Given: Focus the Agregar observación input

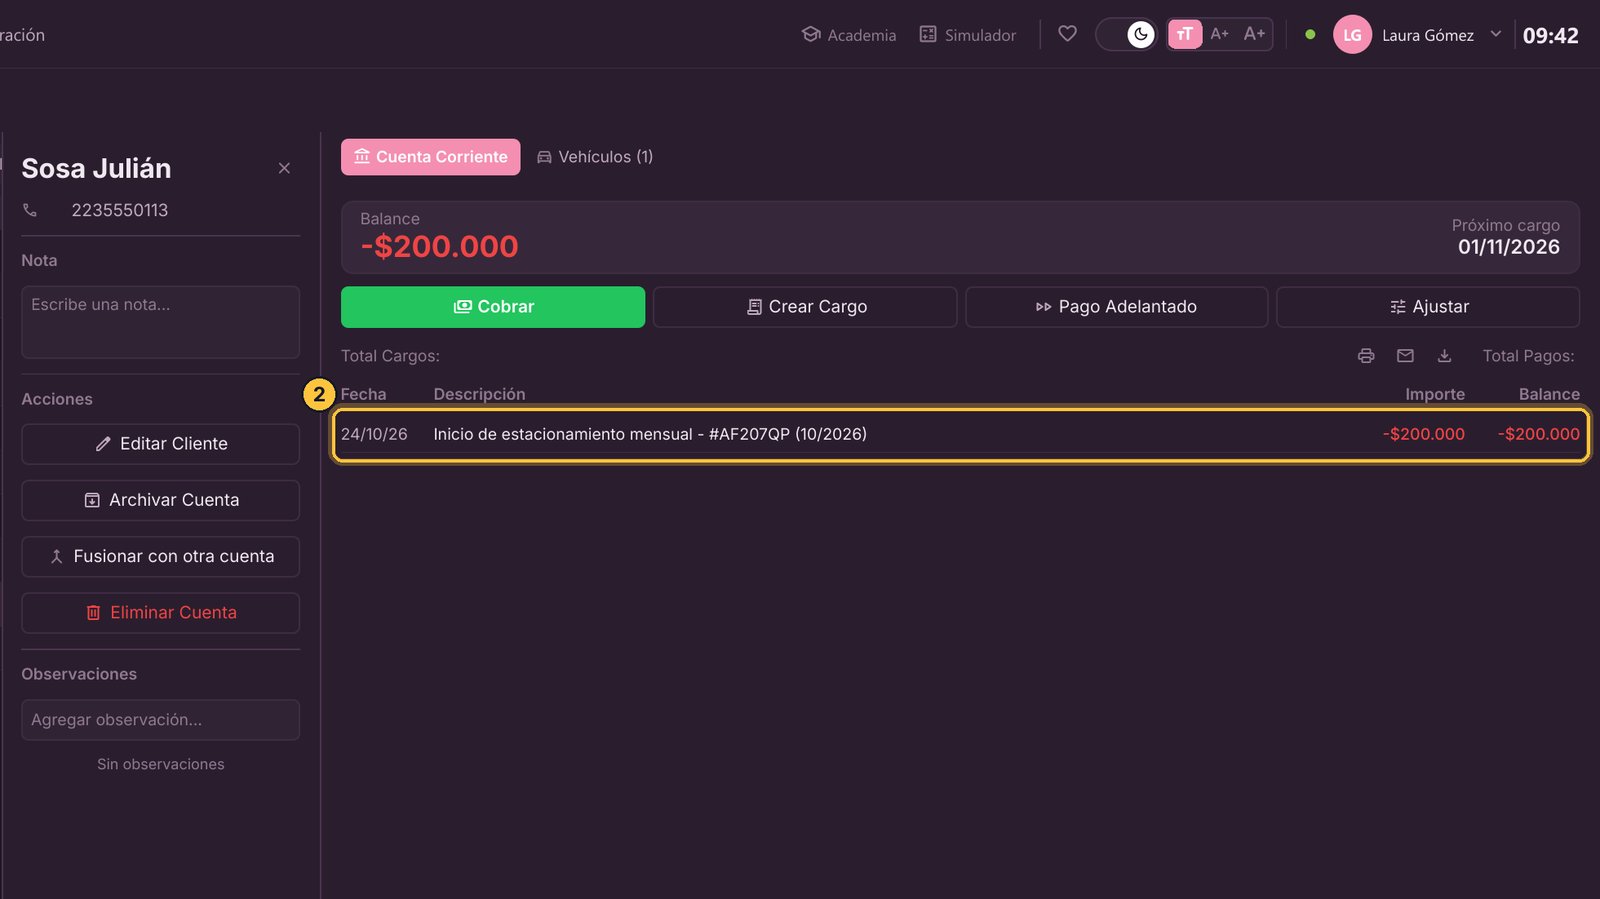Looking at the screenshot, I should pos(160,720).
